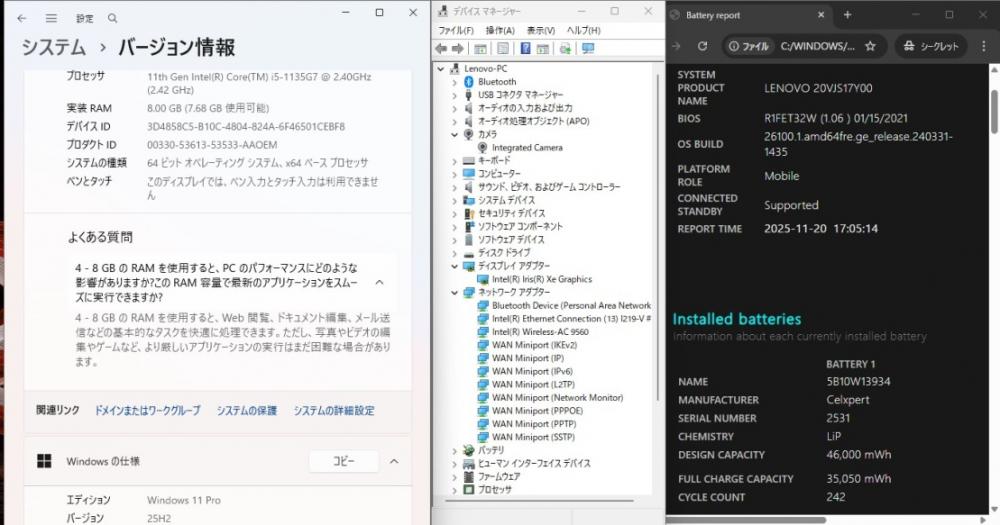Select WAN Miniport (Network Monitor)

tap(557, 397)
